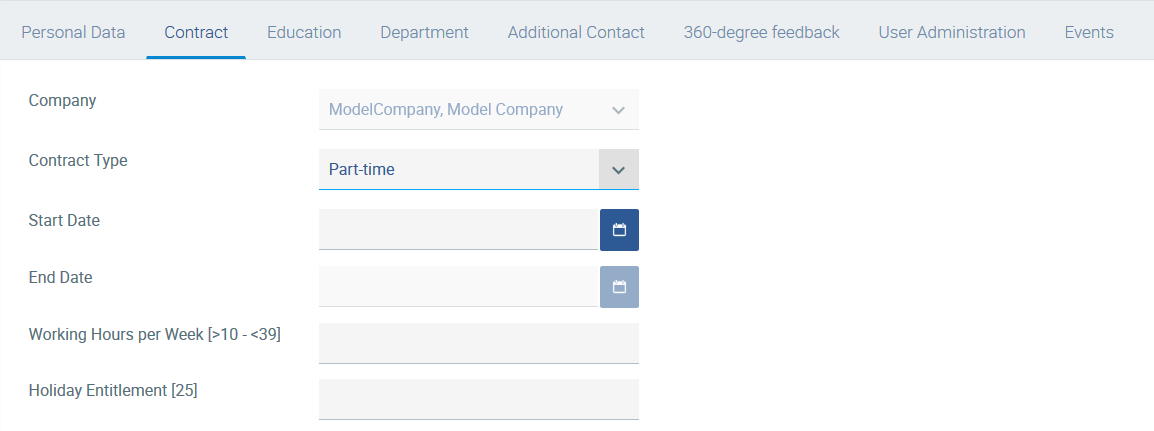This screenshot has width=1154, height=431.
Task: Focus the Start Date input field
Action: click(459, 229)
